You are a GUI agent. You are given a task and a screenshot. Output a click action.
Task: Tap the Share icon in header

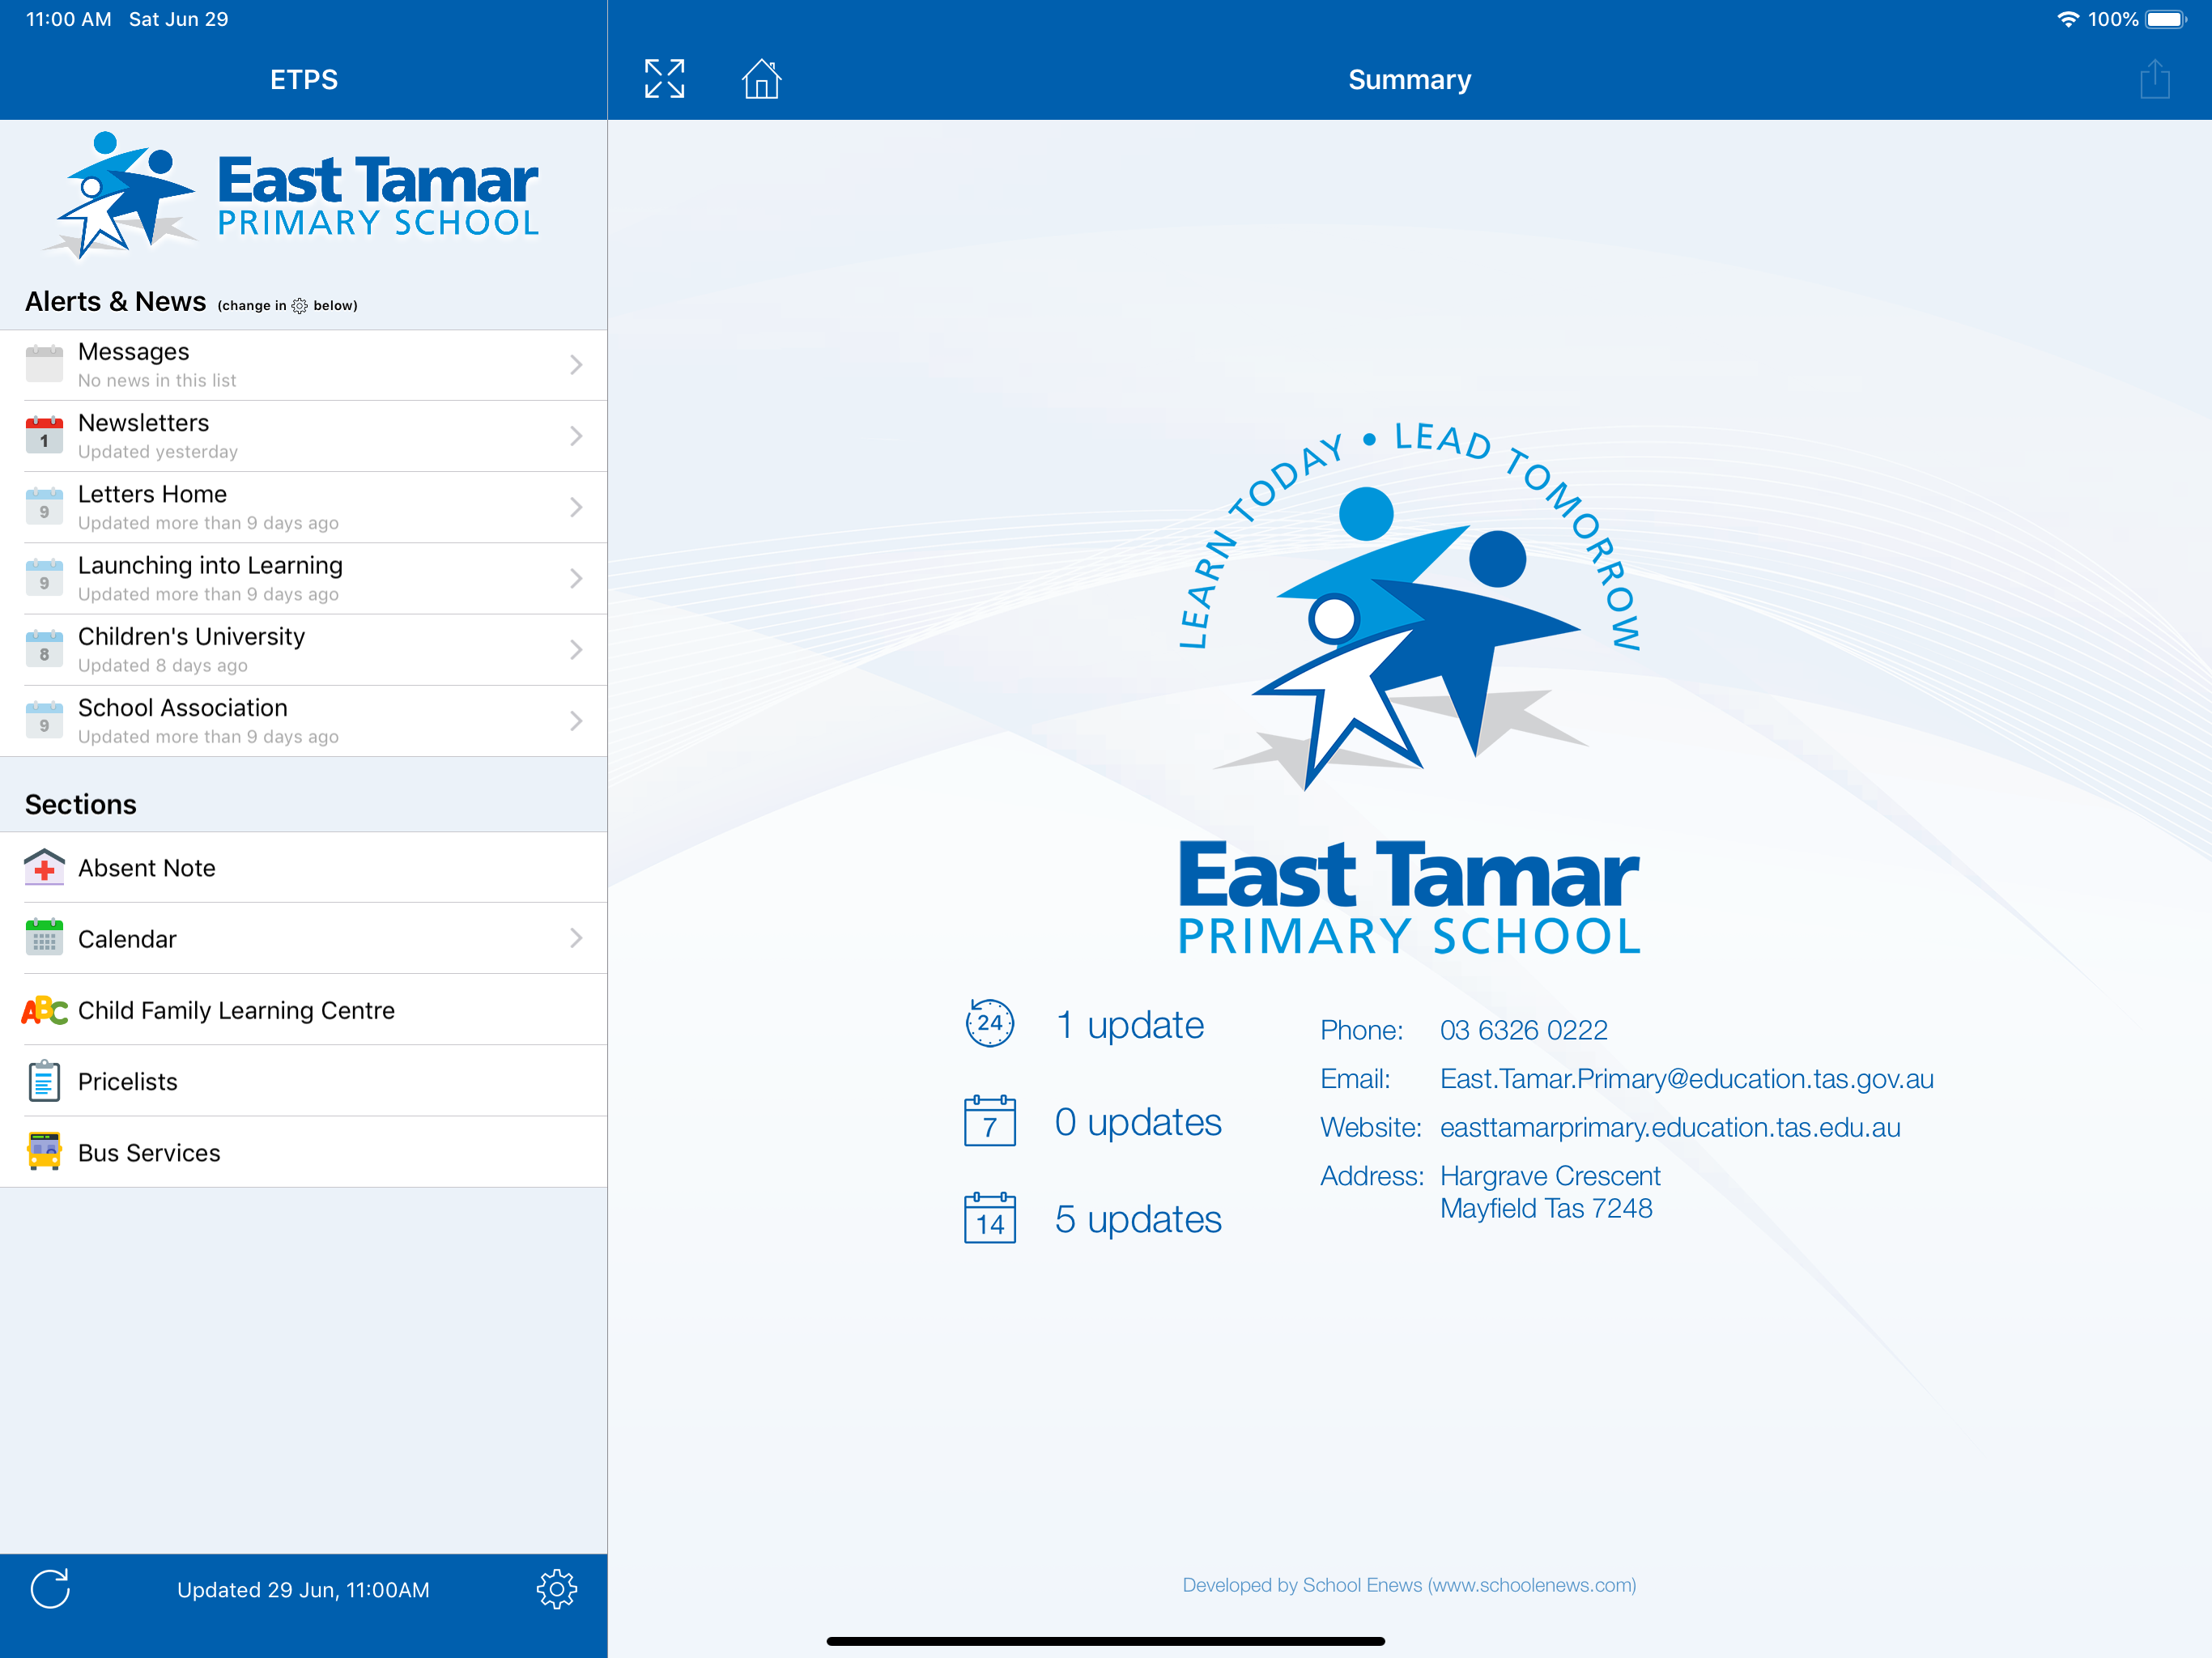point(2154,79)
